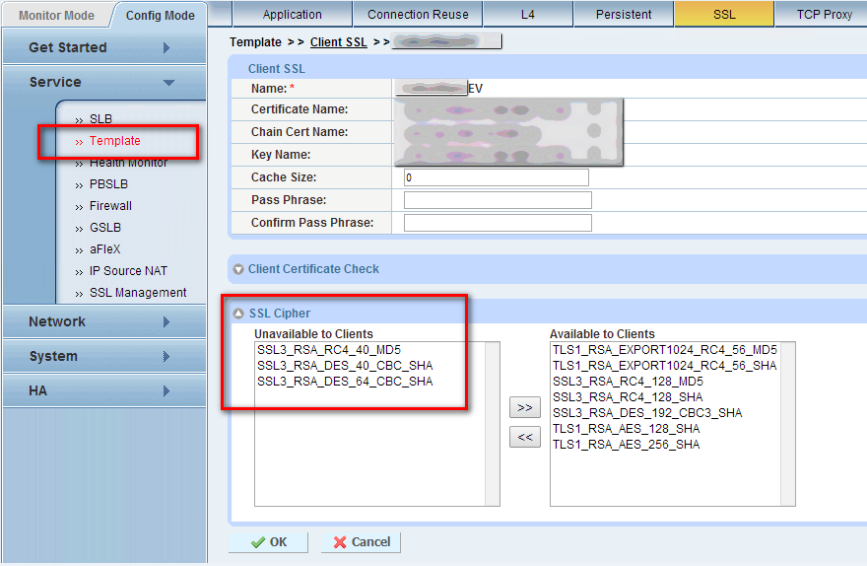Click the >> move-right arrow button
This screenshot has height=566, width=867.
point(524,408)
